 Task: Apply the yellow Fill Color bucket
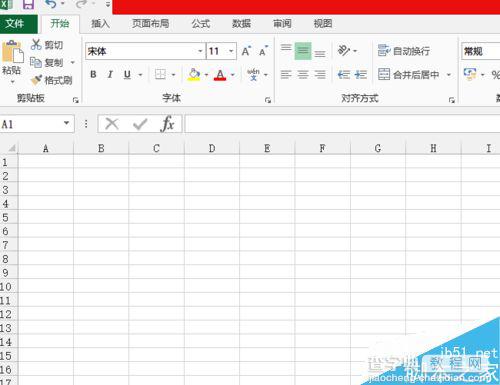[x=194, y=74]
